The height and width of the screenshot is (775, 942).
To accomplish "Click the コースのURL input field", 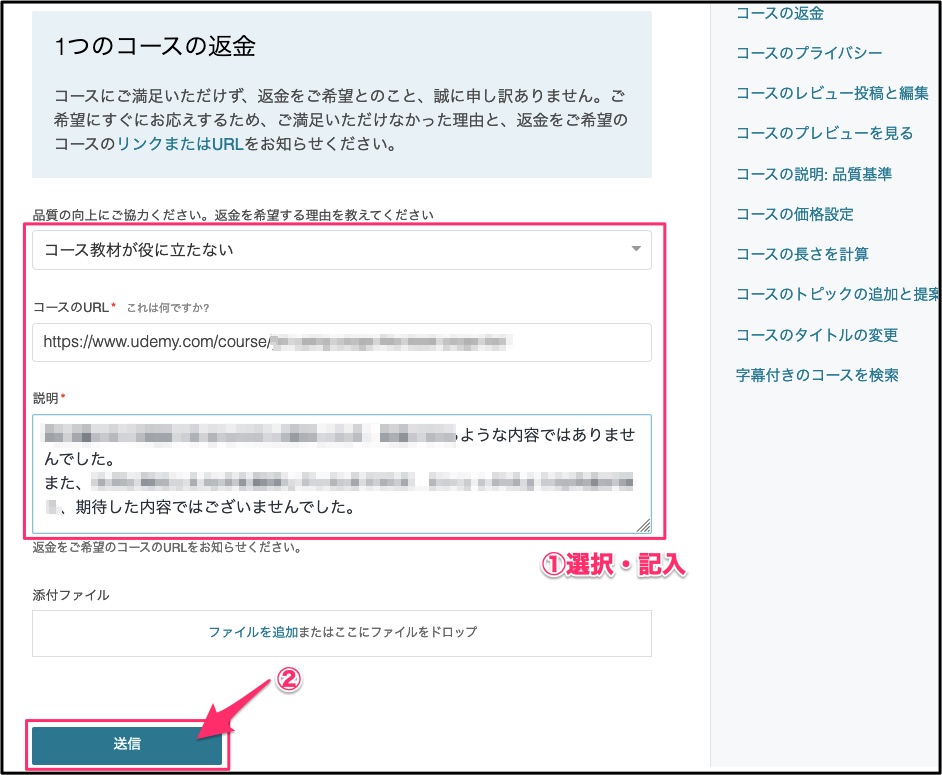I will click(x=341, y=342).
